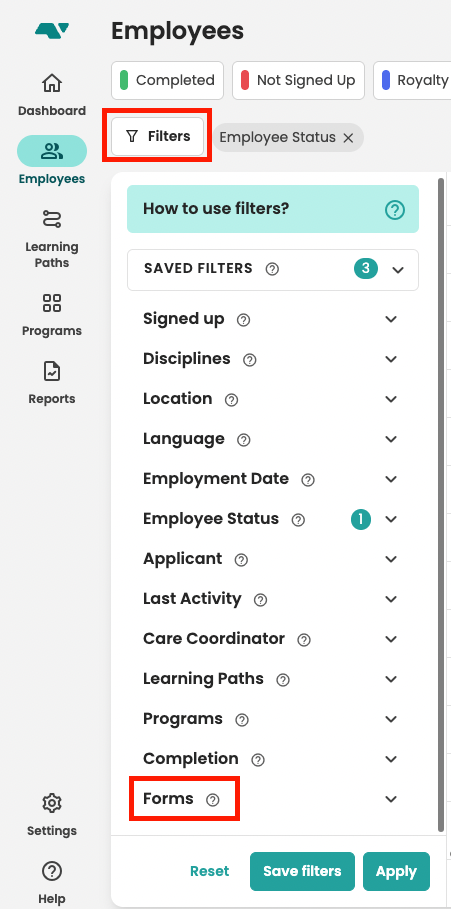
Task: Click the Reset link
Action: point(210,871)
